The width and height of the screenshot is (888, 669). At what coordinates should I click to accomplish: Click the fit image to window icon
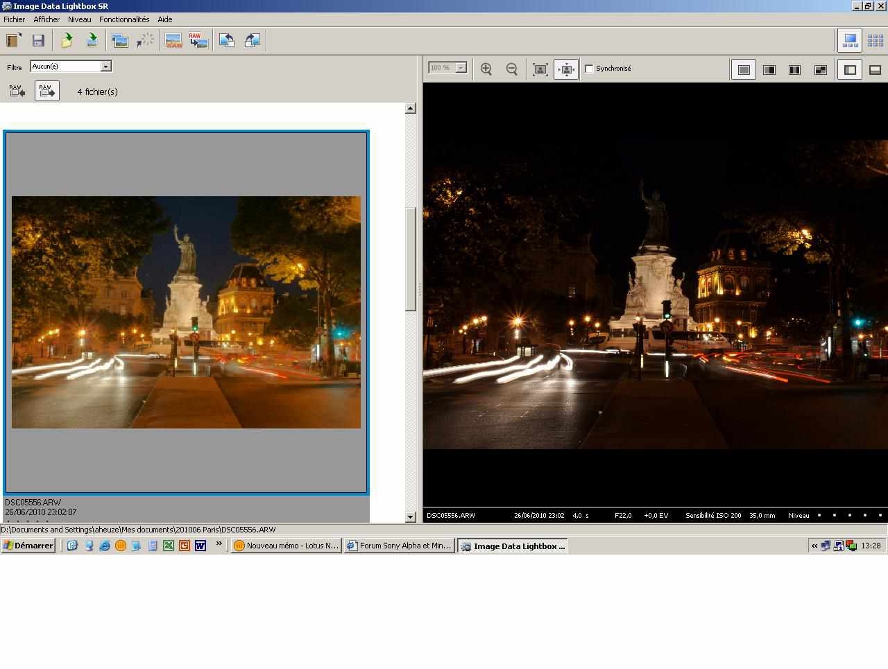coord(540,69)
